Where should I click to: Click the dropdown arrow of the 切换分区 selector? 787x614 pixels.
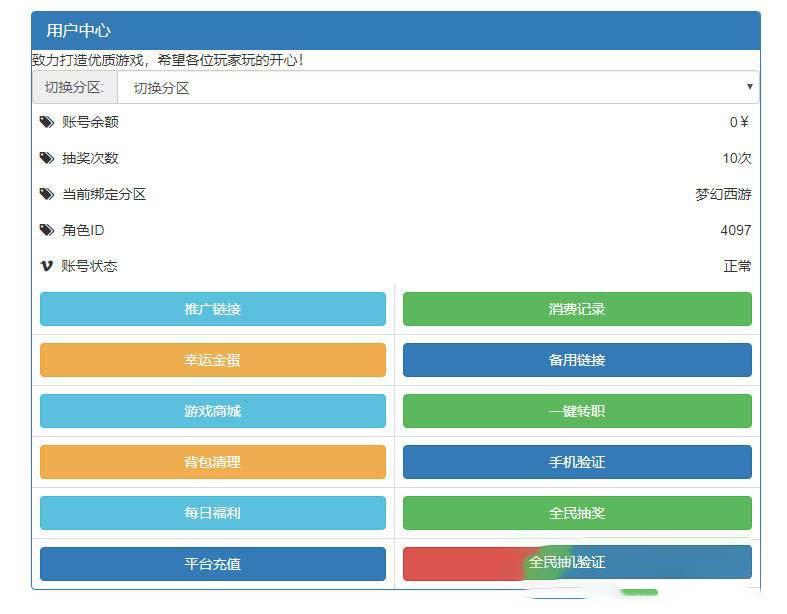click(749, 87)
